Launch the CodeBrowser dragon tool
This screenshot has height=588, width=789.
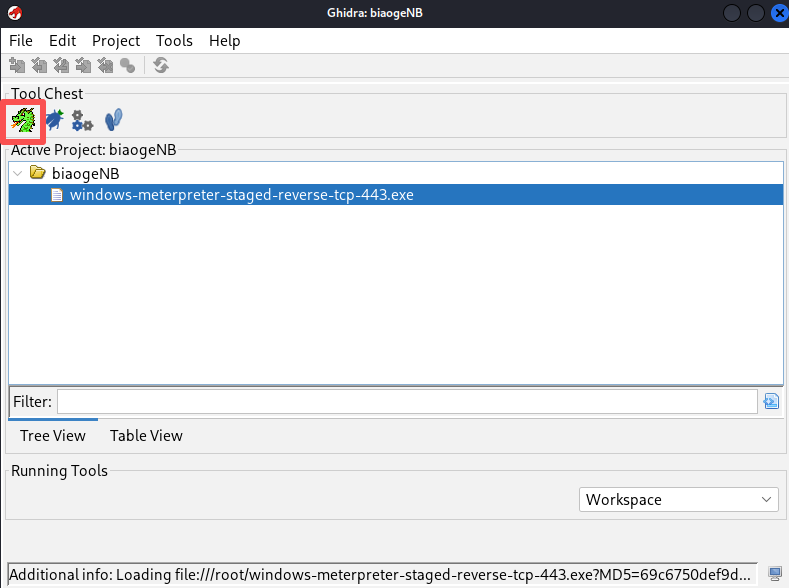click(x=24, y=120)
